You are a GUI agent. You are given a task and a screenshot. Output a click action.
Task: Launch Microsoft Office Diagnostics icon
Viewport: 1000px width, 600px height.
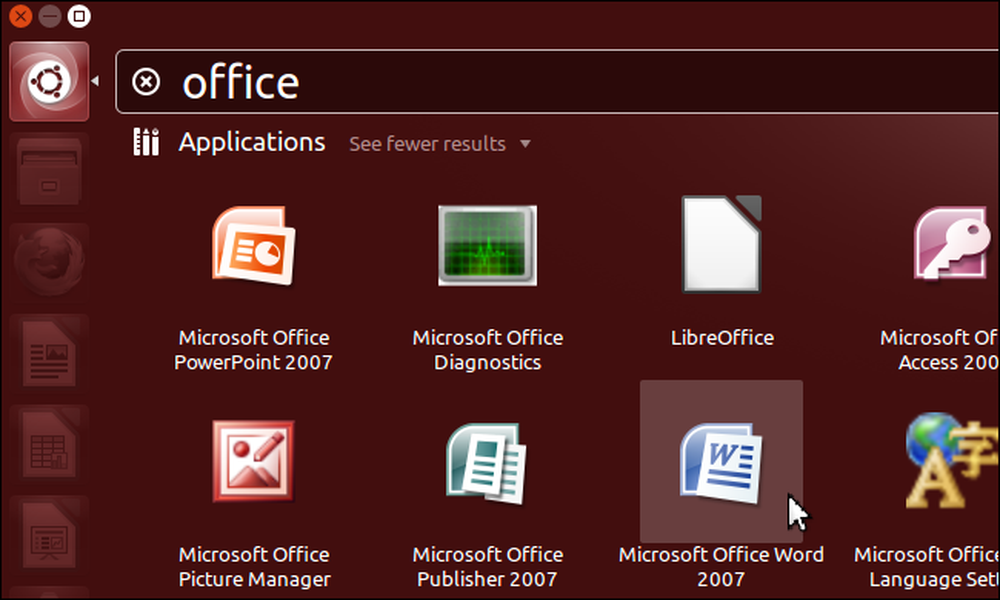(487, 245)
